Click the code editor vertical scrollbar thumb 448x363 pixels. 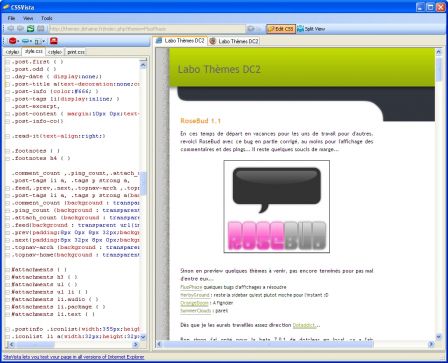(x=143, y=183)
